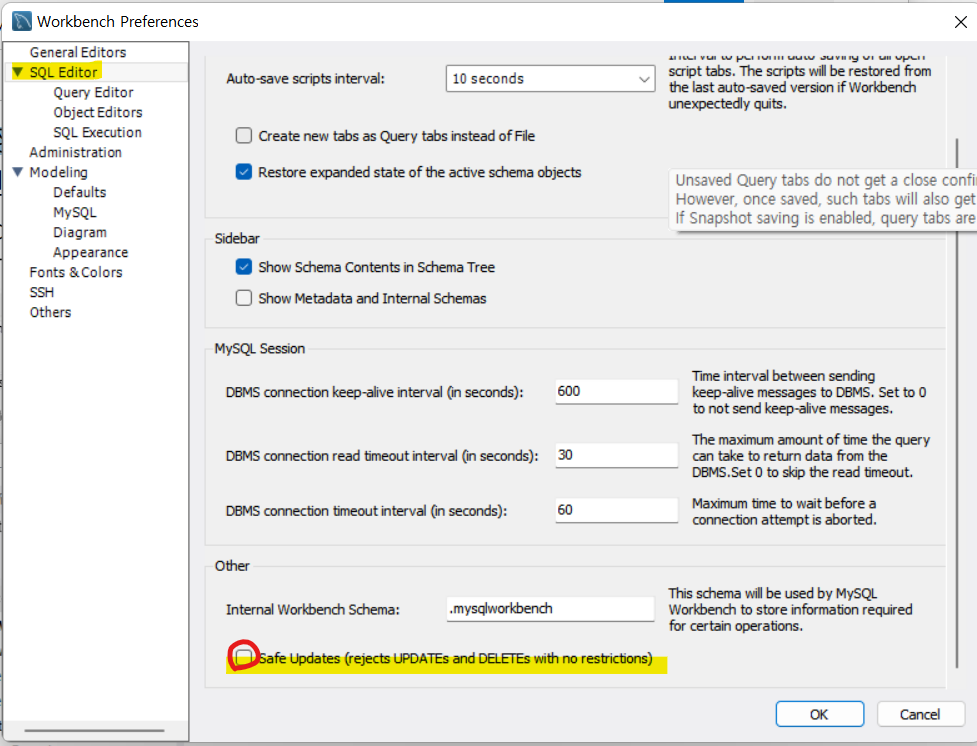This screenshot has width=977, height=746.
Task: Open Object Editors preferences page
Action: tap(98, 112)
